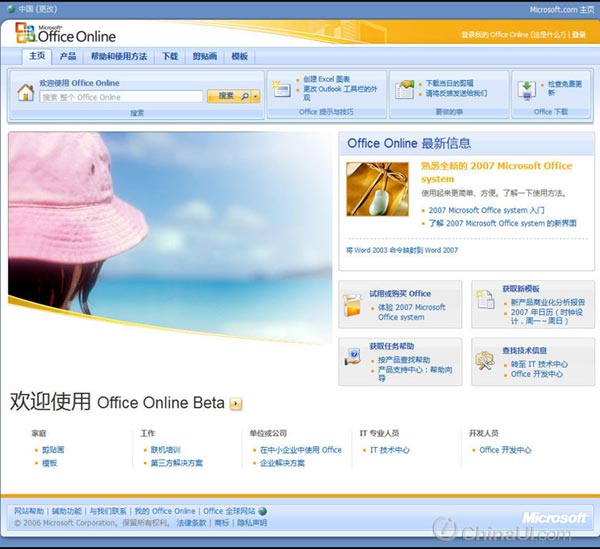
Task: Open the 模板 link under 家庭
Action: pos(49,463)
